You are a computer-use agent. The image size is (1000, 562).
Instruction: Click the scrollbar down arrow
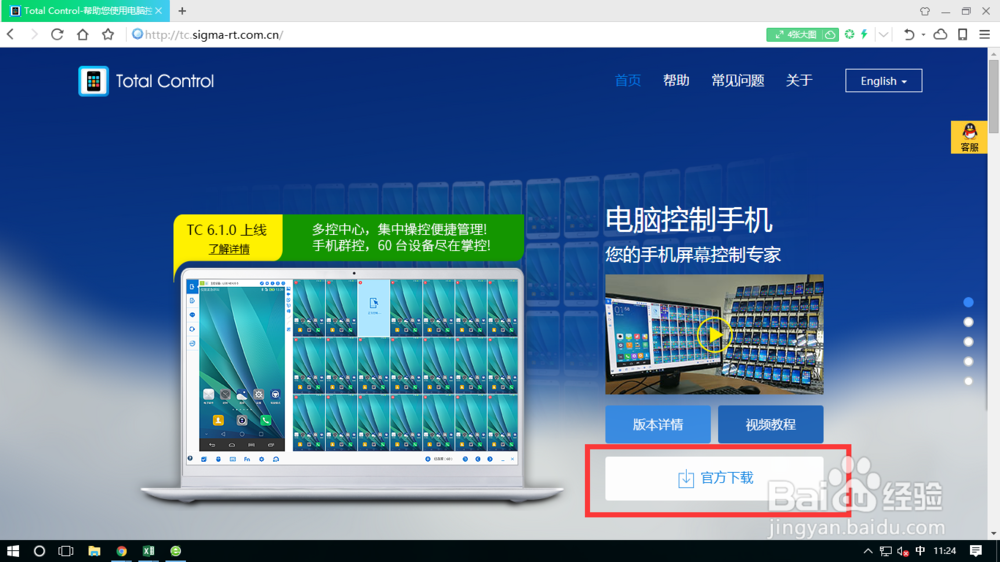[994, 534]
